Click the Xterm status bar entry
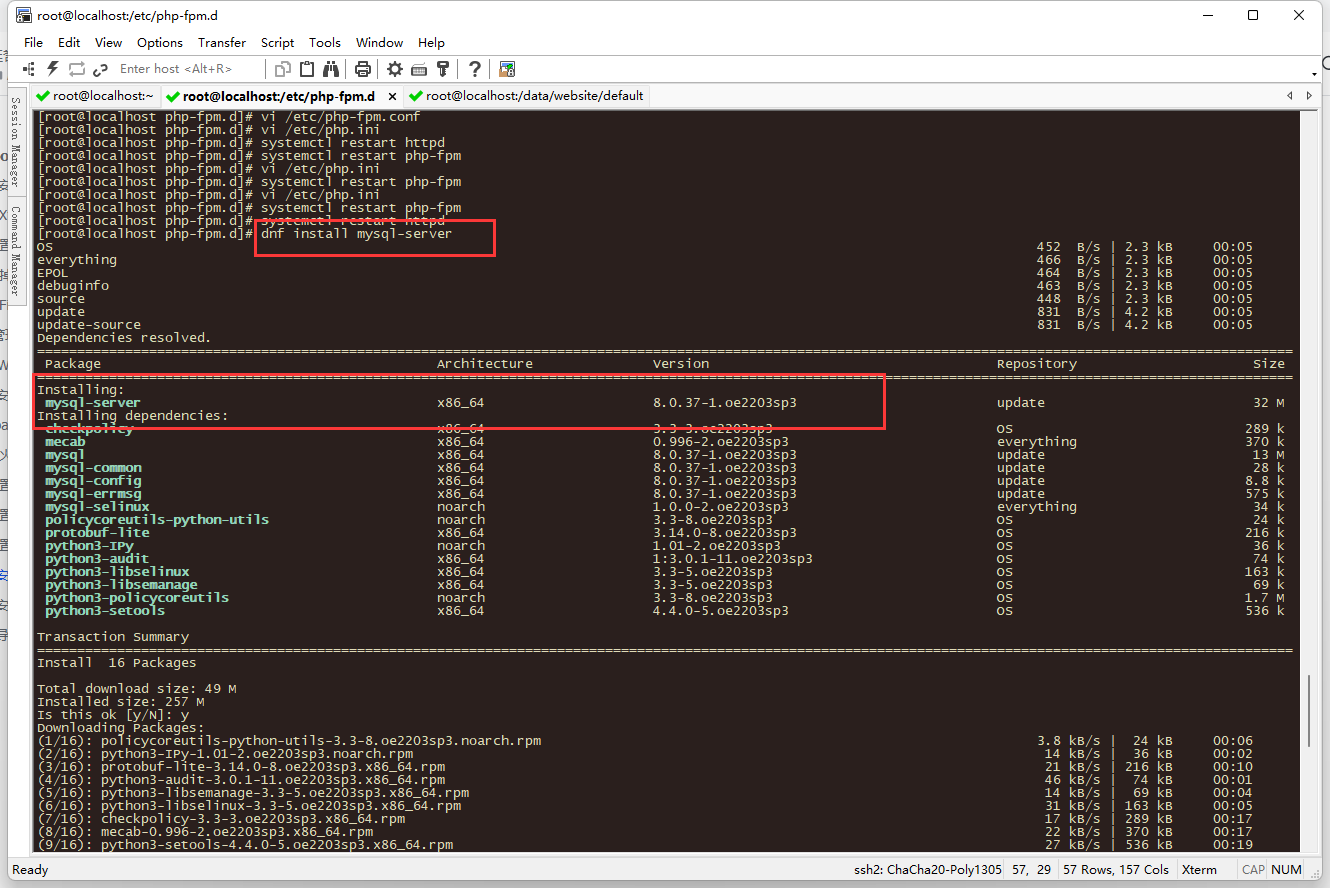Screen dimensions: 1330x888 coord(1199,870)
